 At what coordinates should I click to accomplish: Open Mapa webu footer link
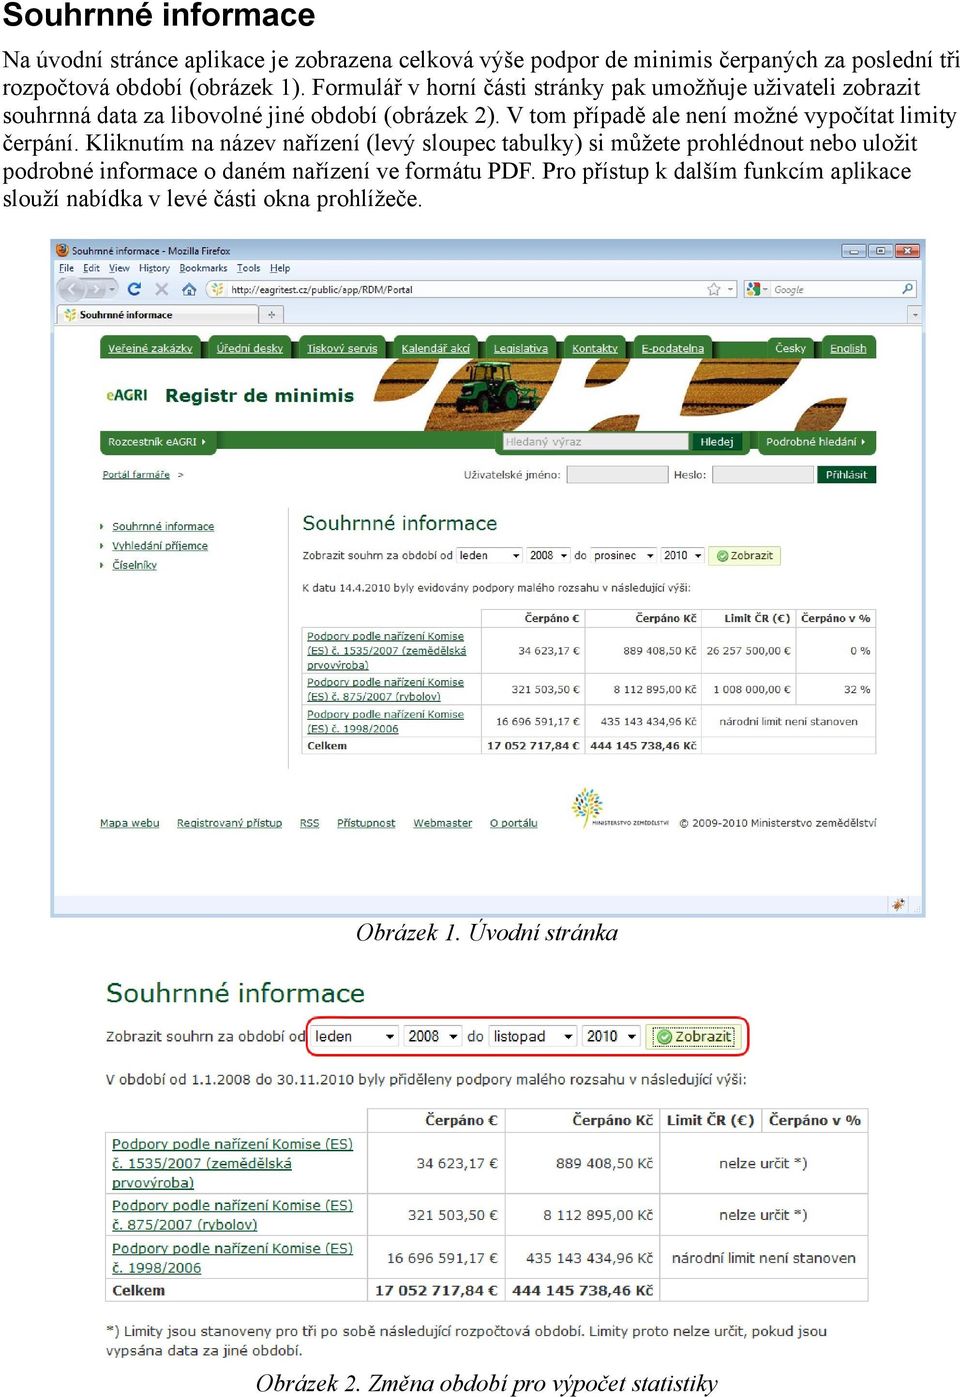pos(129,823)
